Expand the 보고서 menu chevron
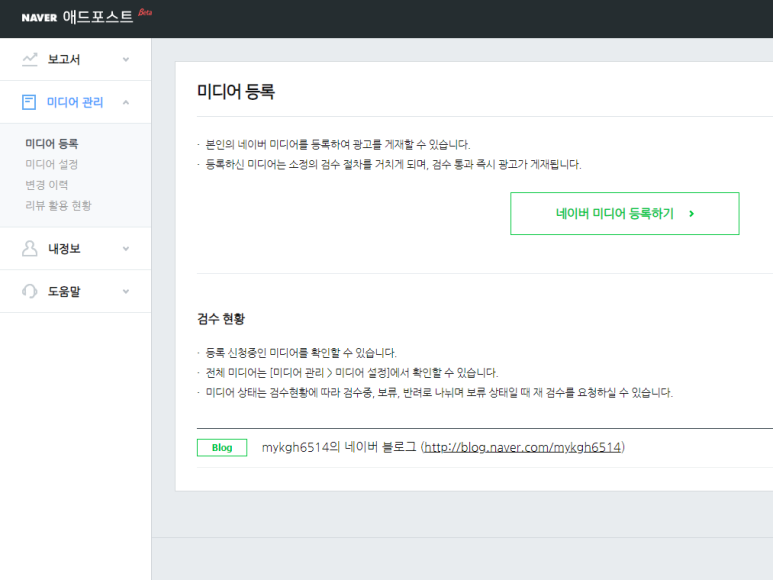 (x=126, y=60)
